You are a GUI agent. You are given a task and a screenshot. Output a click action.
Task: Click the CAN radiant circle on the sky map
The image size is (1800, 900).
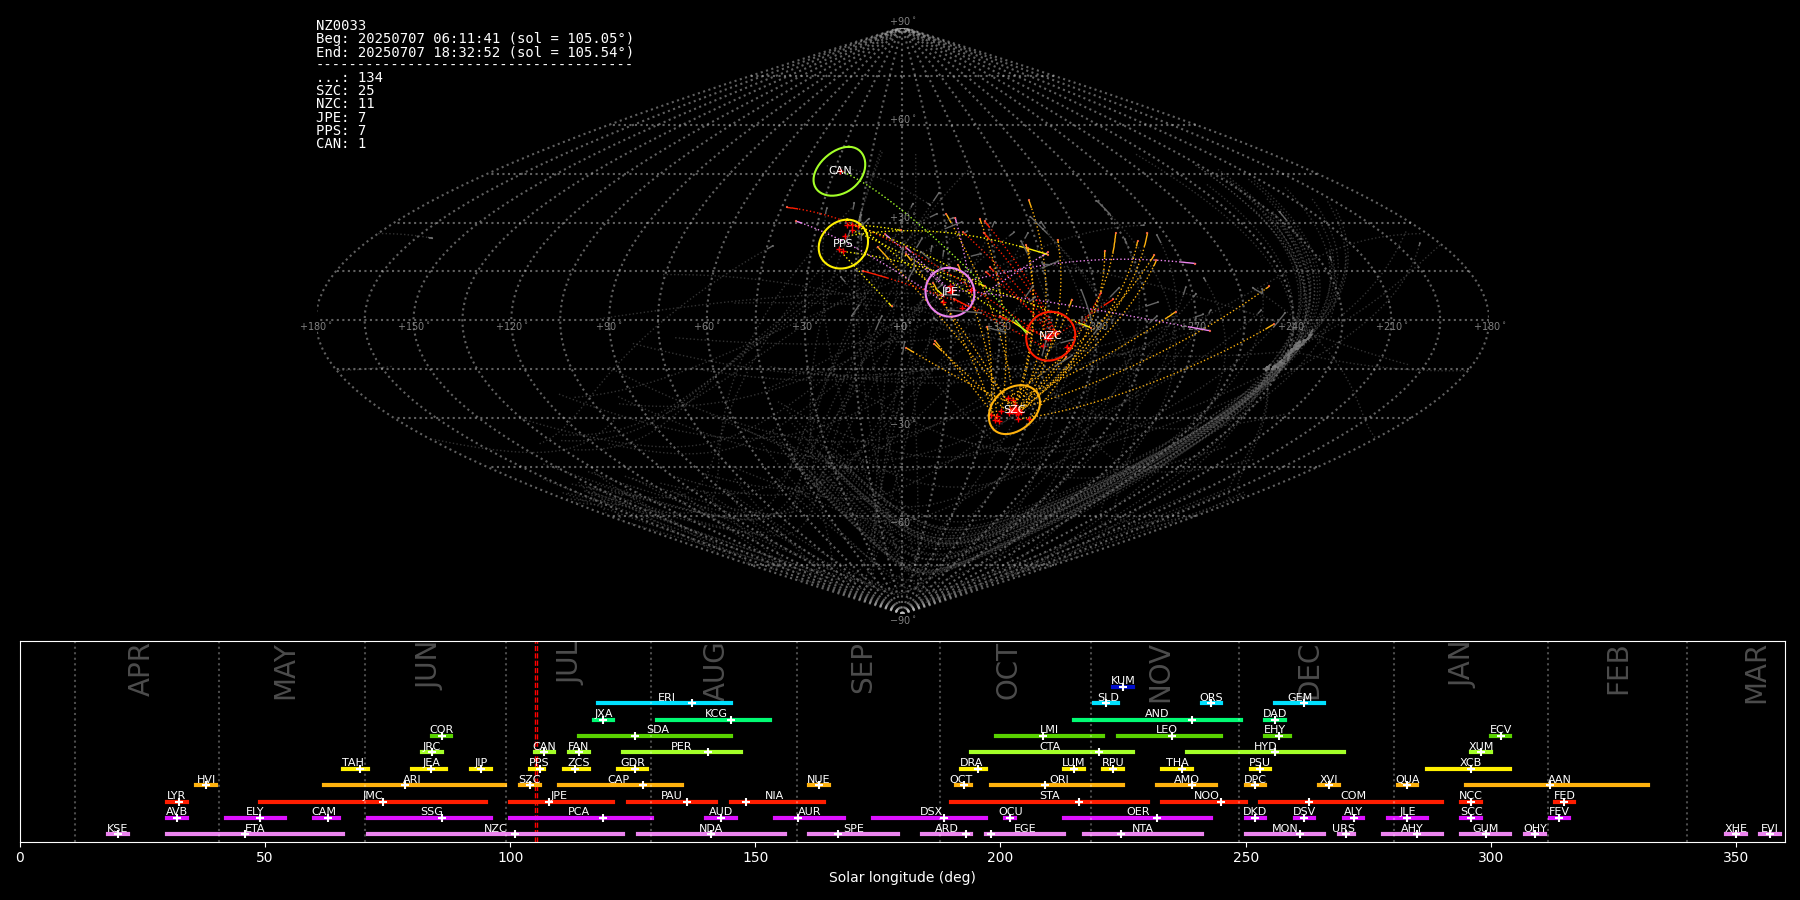coord(839,171)
